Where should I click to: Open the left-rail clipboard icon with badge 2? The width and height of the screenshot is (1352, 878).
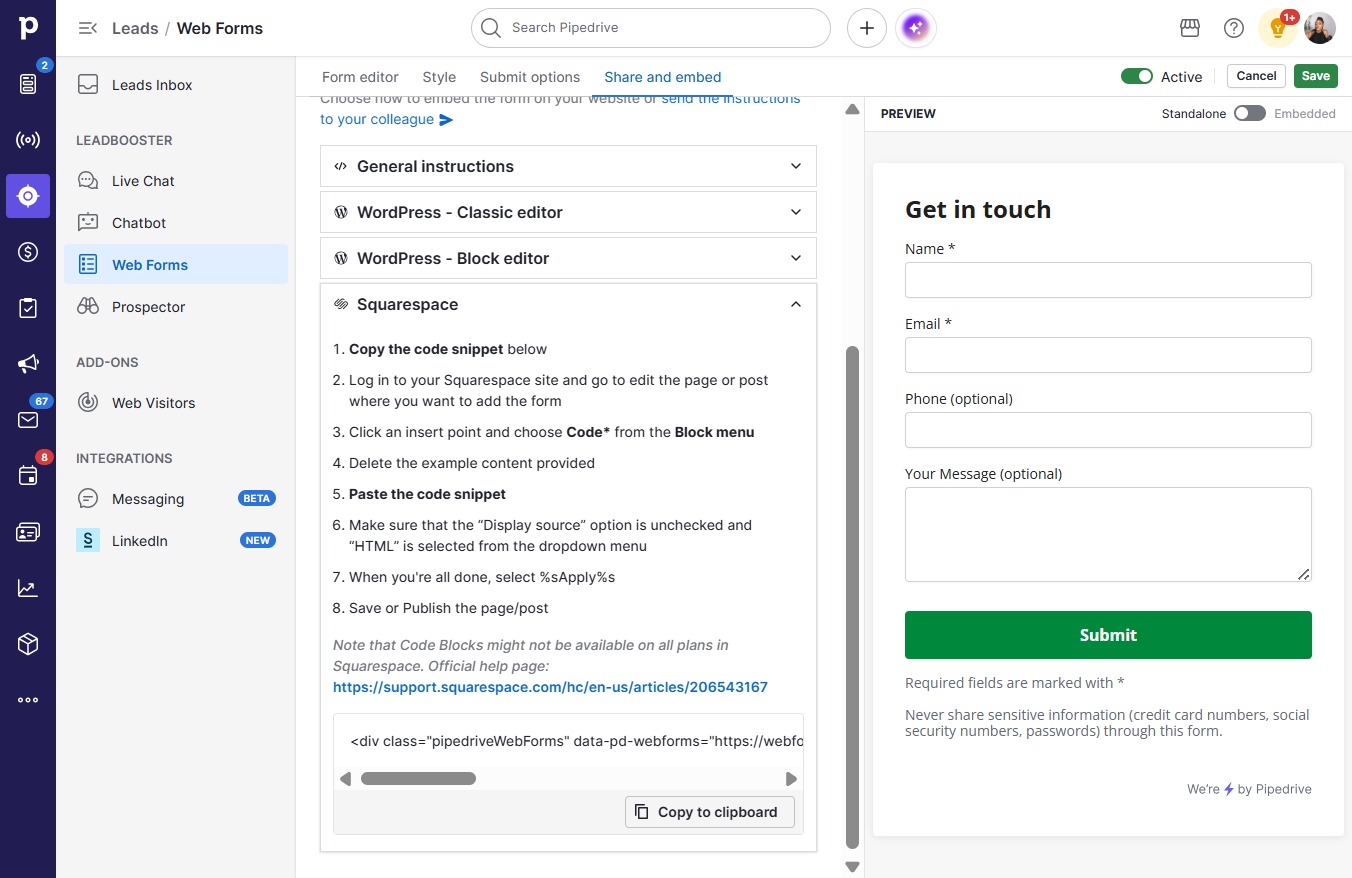28,84
